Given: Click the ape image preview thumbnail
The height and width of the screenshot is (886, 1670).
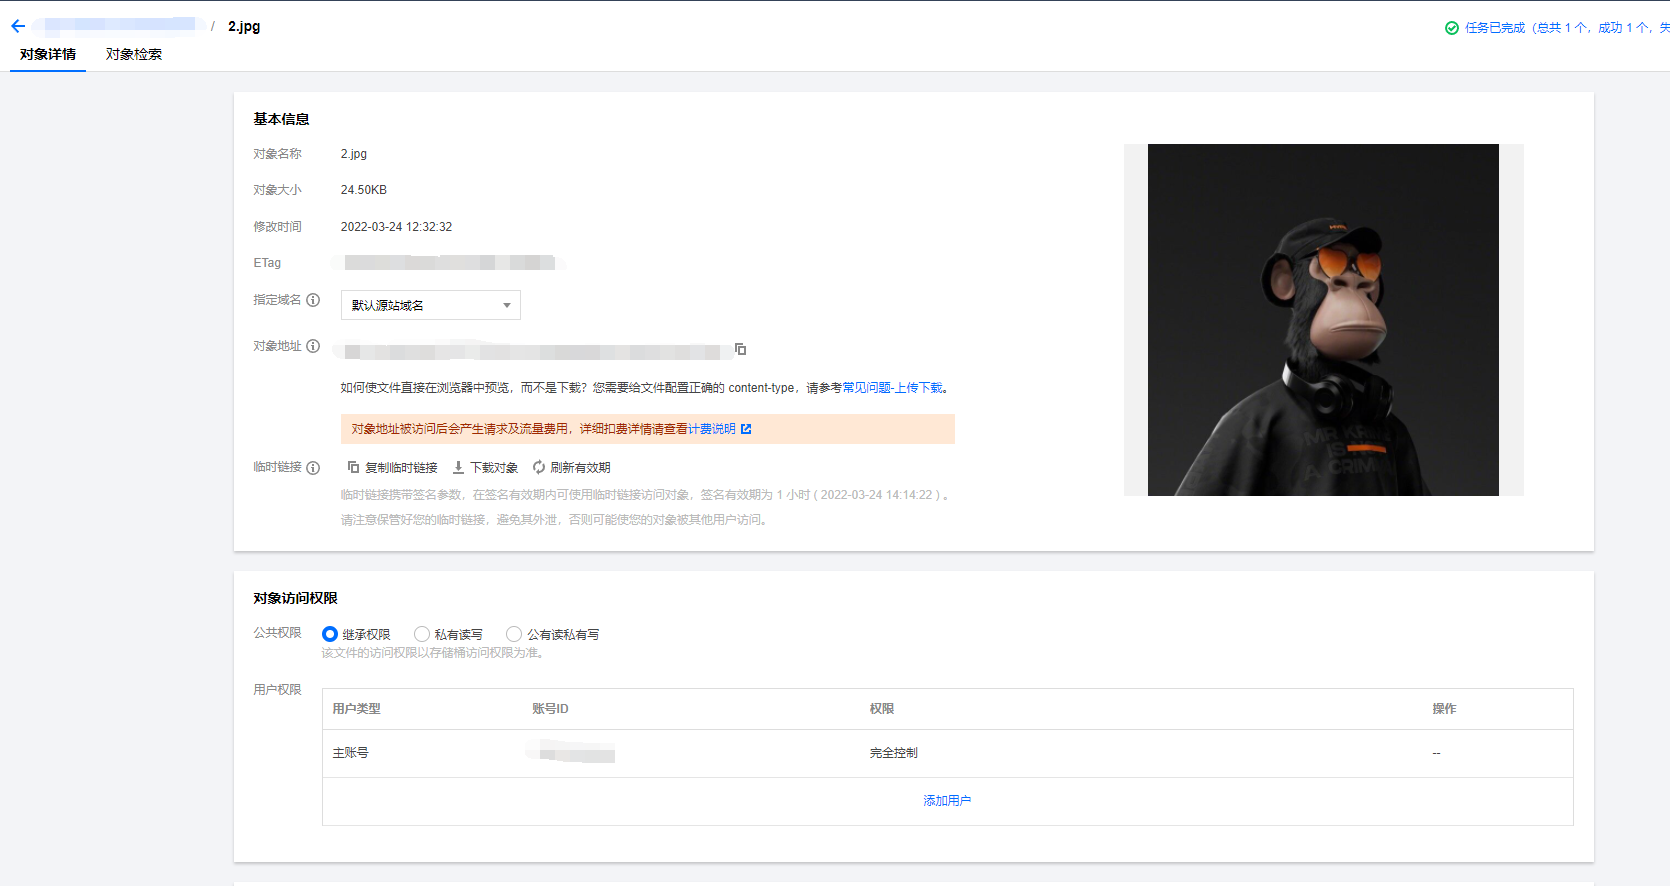Looking at the screenshot, I should point(1323,320).
